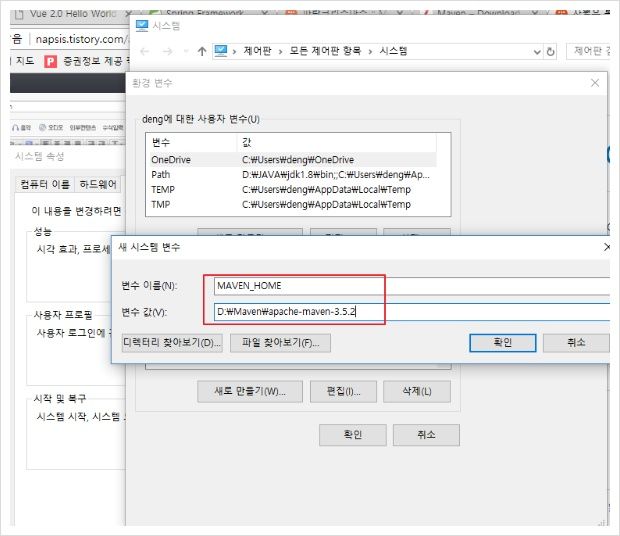This screenshot has width=620, height=536.
Task: Cancel new system variable dialog with 취소
Action: pyautogui.click(x=576, y=343)
